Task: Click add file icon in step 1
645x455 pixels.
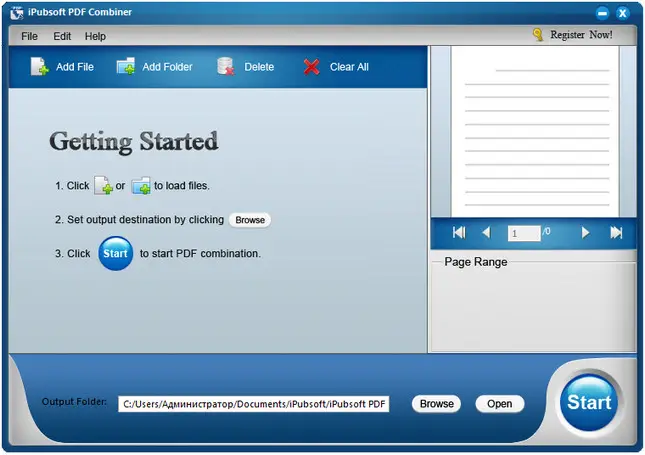Action: point(103,185)
